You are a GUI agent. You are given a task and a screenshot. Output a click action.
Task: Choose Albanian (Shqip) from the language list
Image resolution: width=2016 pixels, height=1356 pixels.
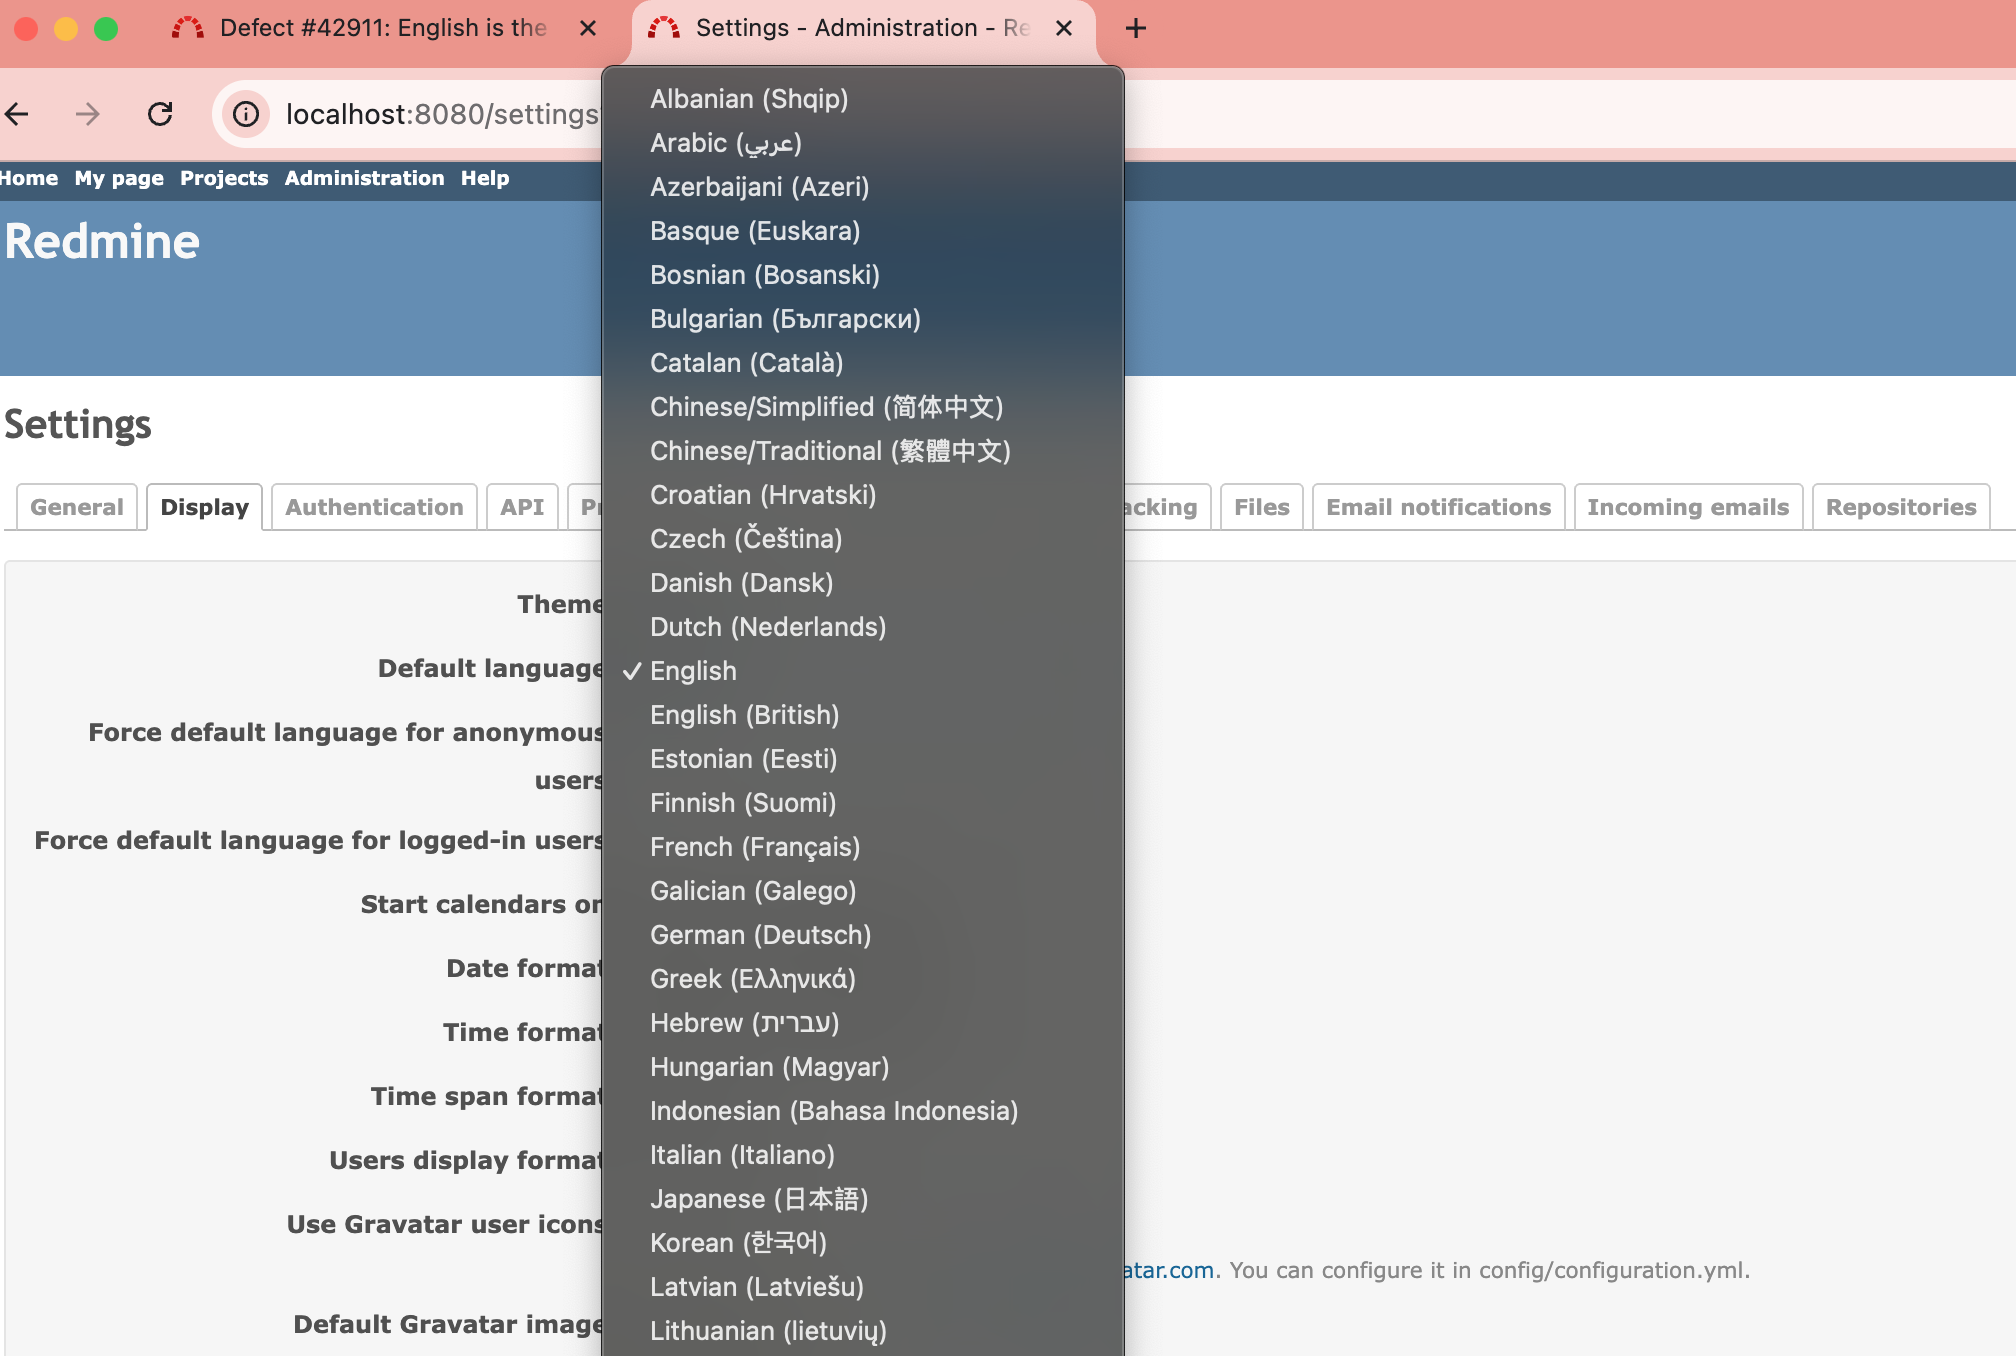coord(863,99)
